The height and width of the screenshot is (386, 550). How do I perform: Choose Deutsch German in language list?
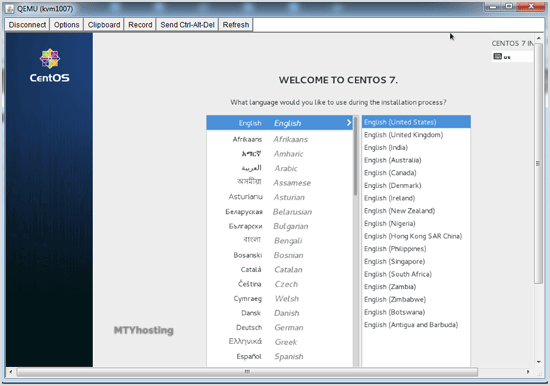(279, 327)
